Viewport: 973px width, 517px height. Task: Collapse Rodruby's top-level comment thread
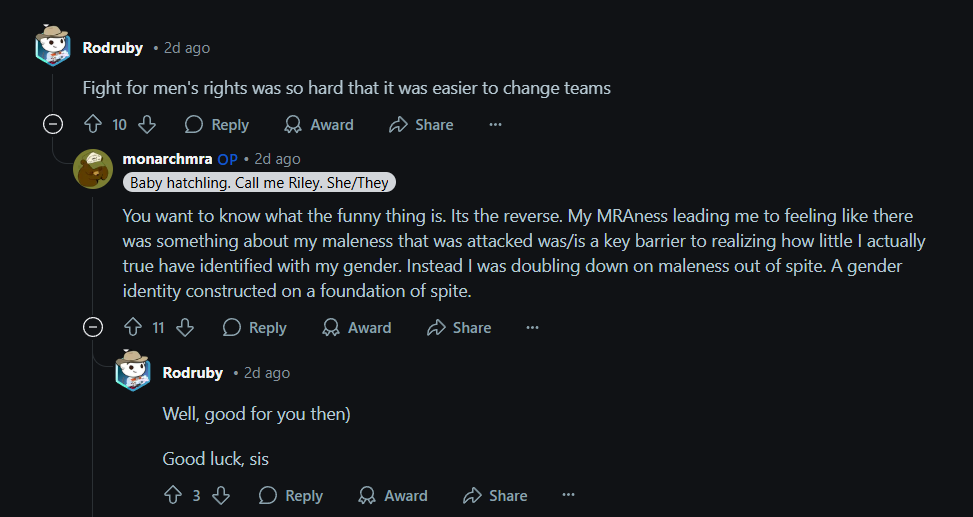pyautogui.click(x=53, y=125)
